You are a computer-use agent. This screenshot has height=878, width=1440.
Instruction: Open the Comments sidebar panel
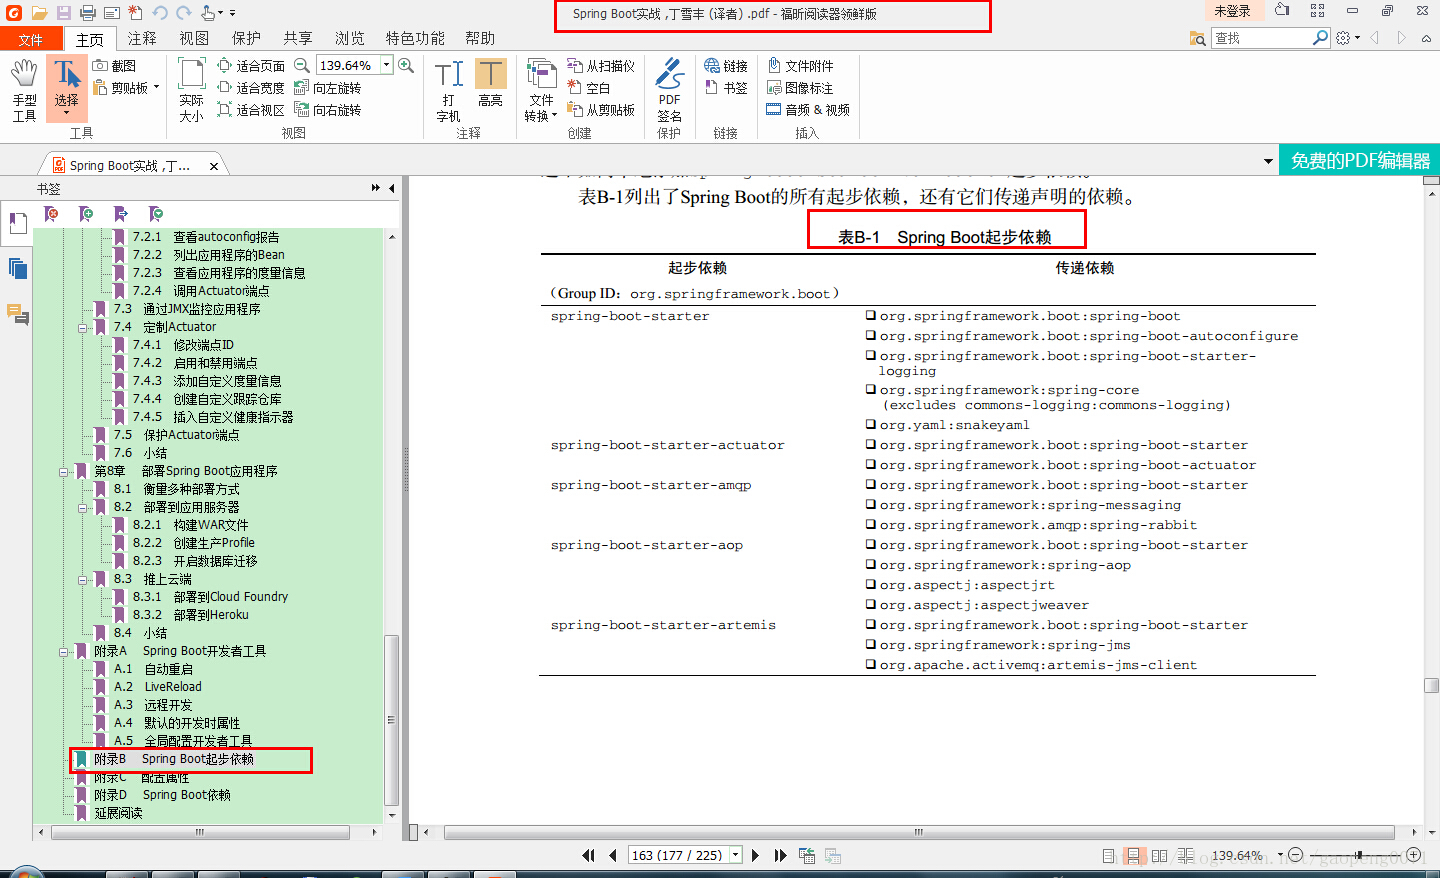[17, 314]
